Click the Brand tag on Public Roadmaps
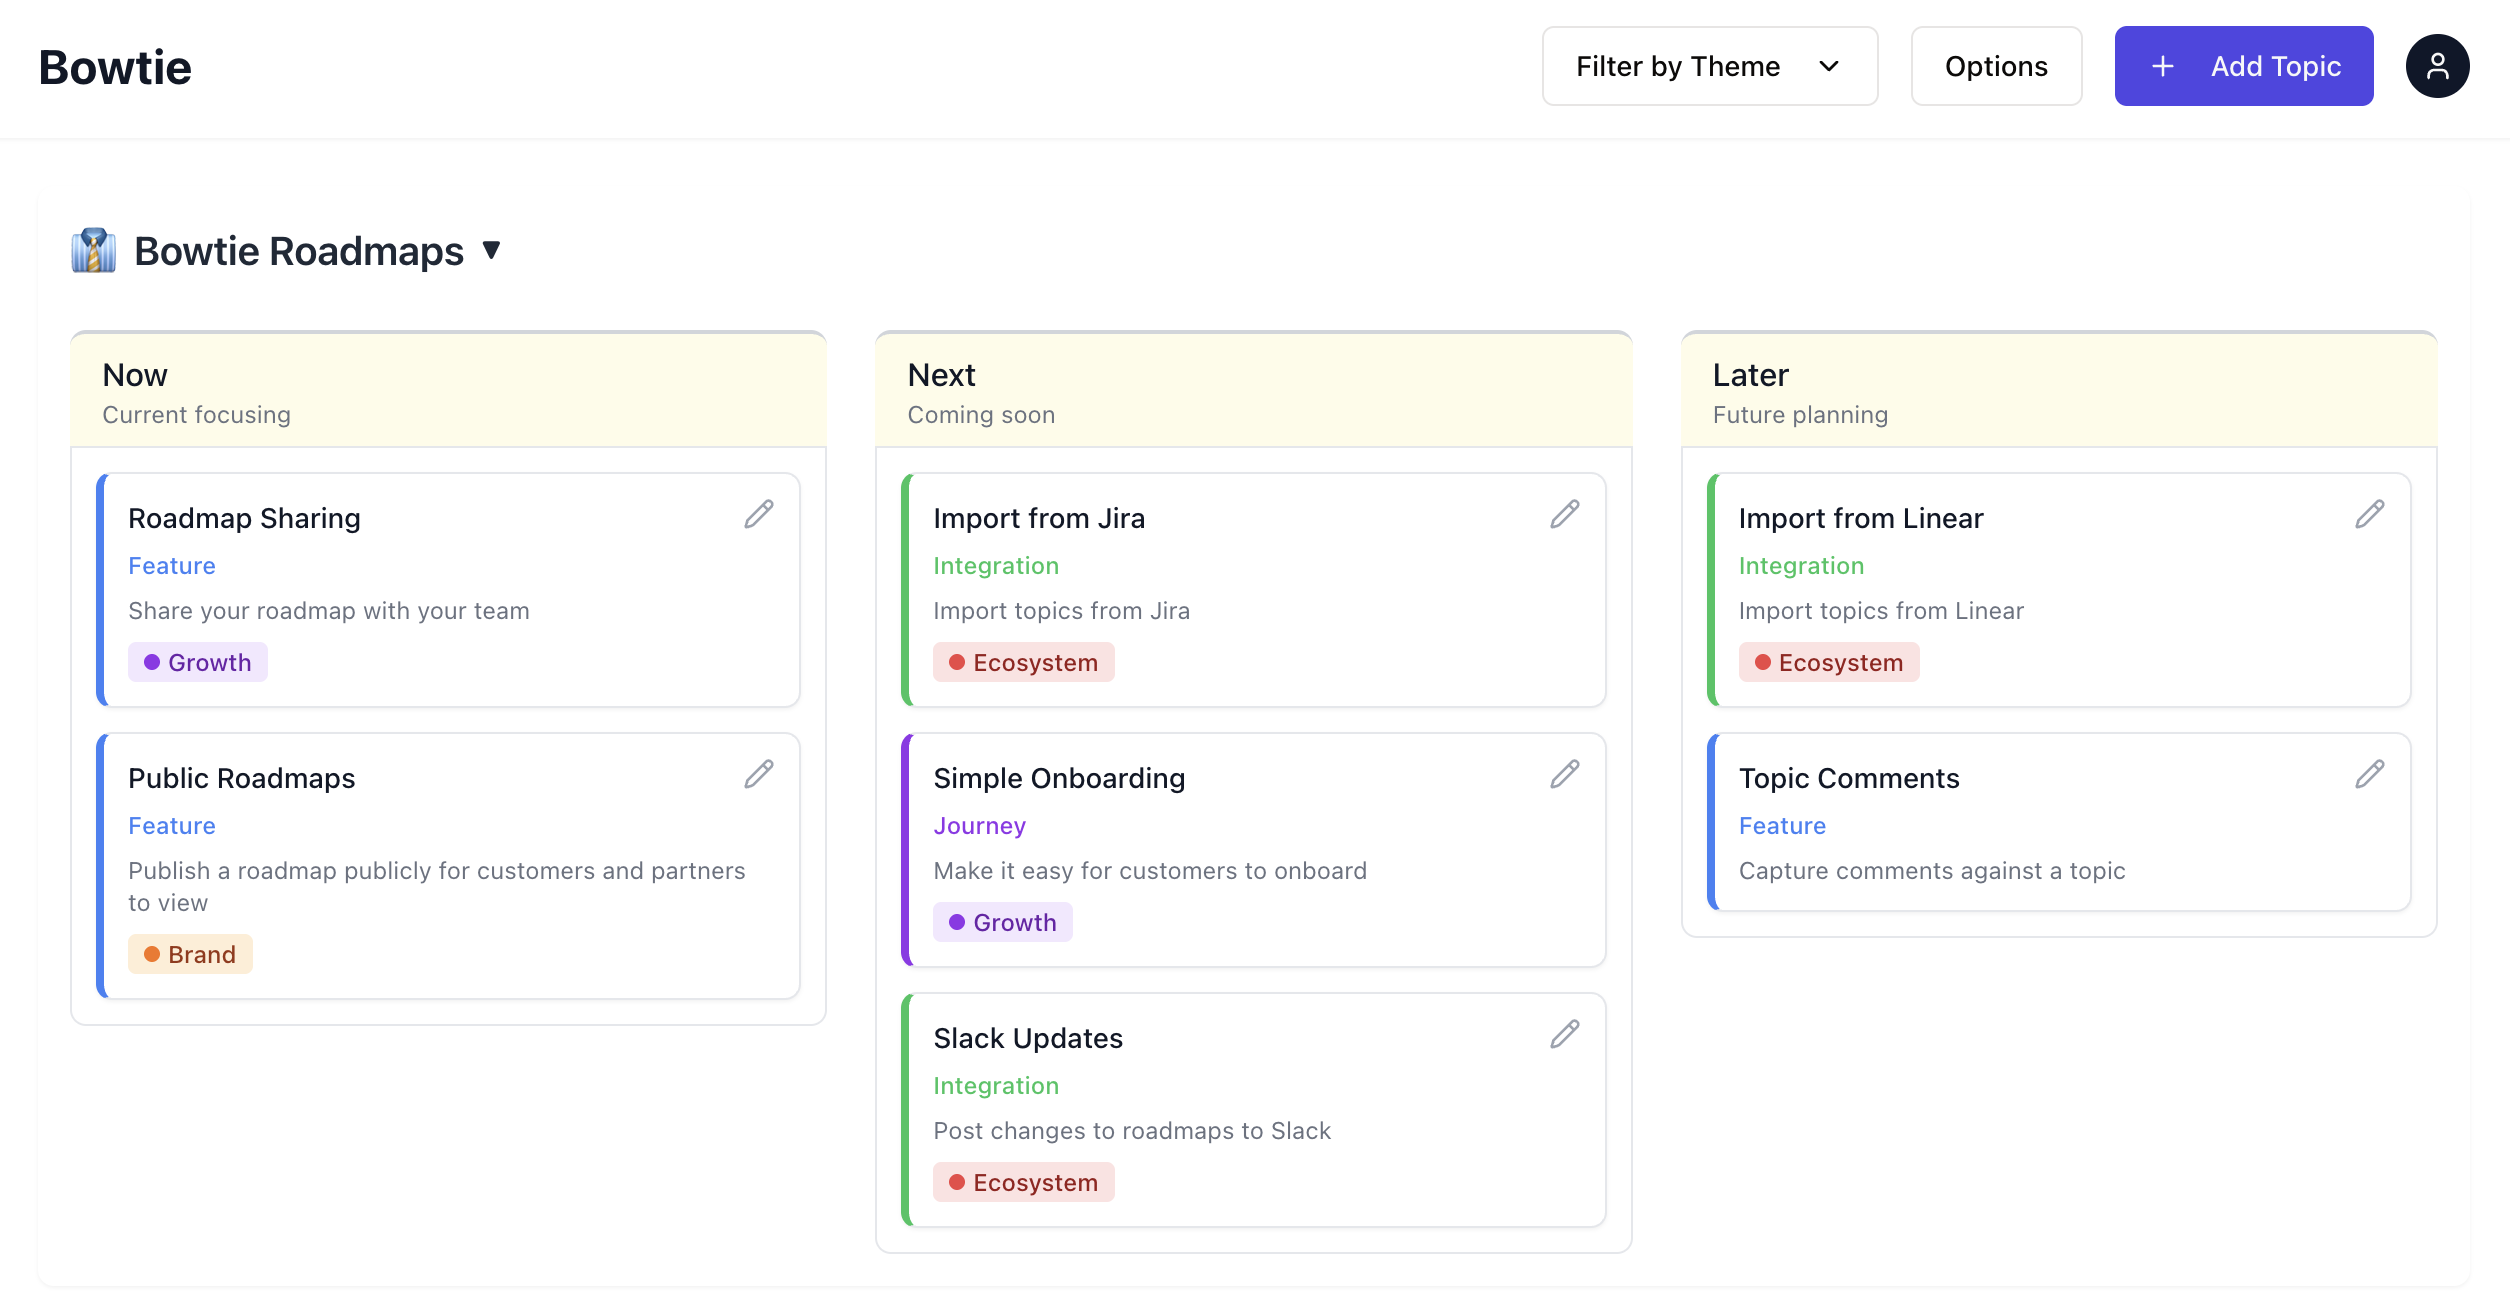 tap(190, 954)
